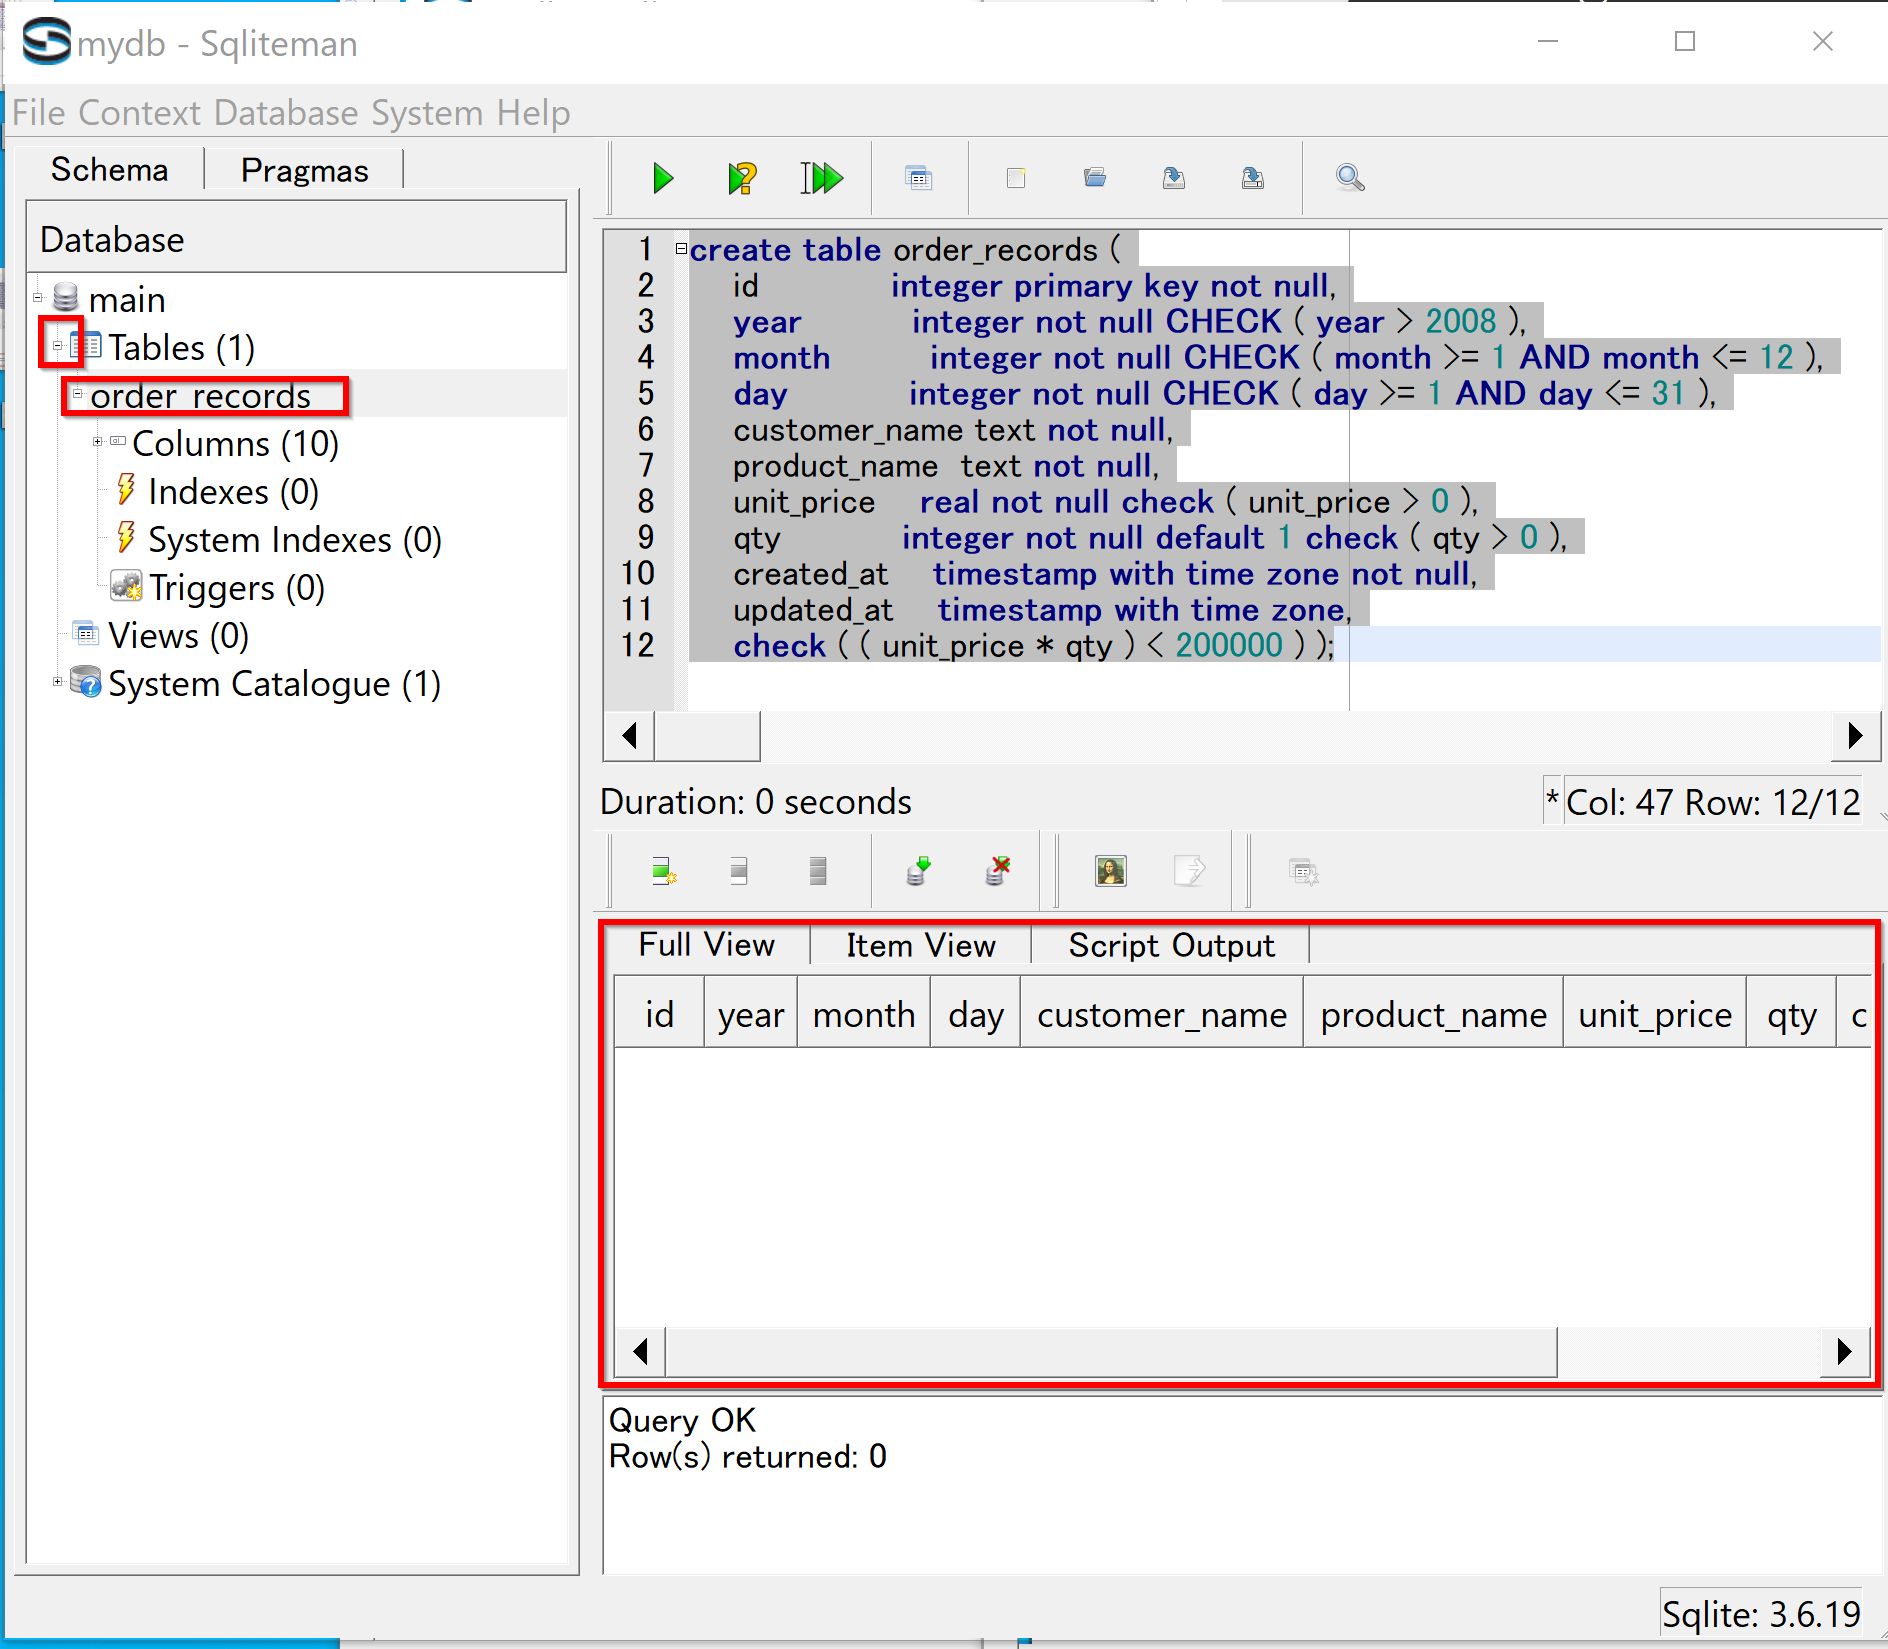Click the result grid's right scroll arrow
Screen dimensions: 1888x1649
(x=1845, y=1352)
